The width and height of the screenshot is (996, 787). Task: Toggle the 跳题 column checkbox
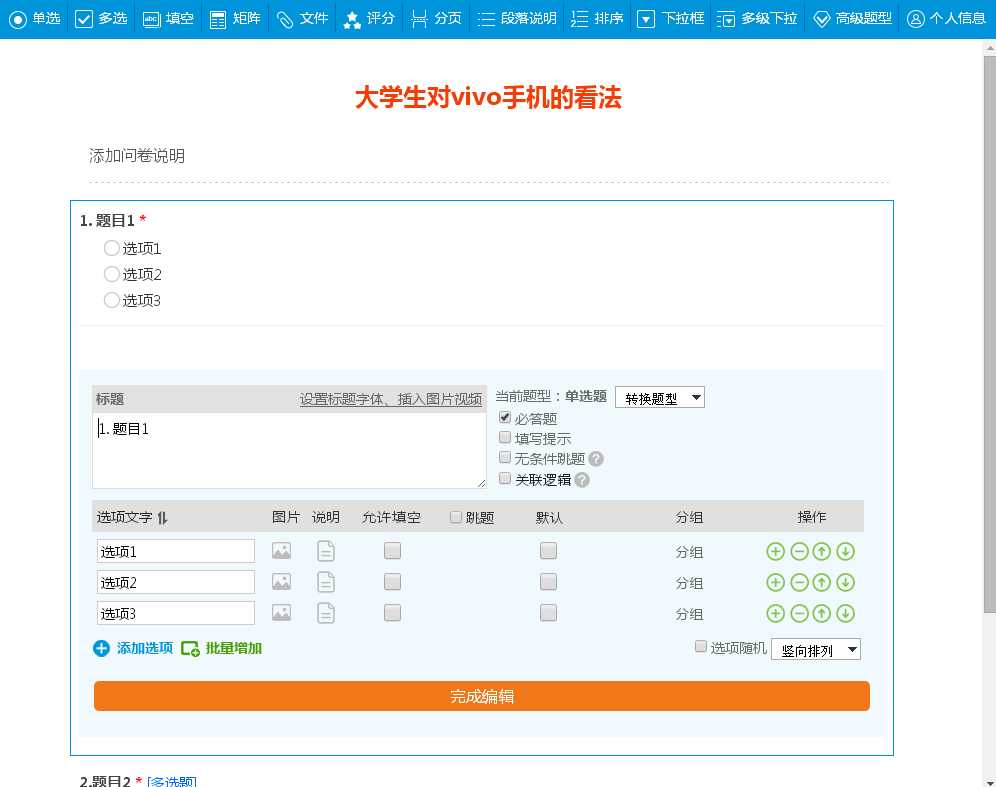455,517
